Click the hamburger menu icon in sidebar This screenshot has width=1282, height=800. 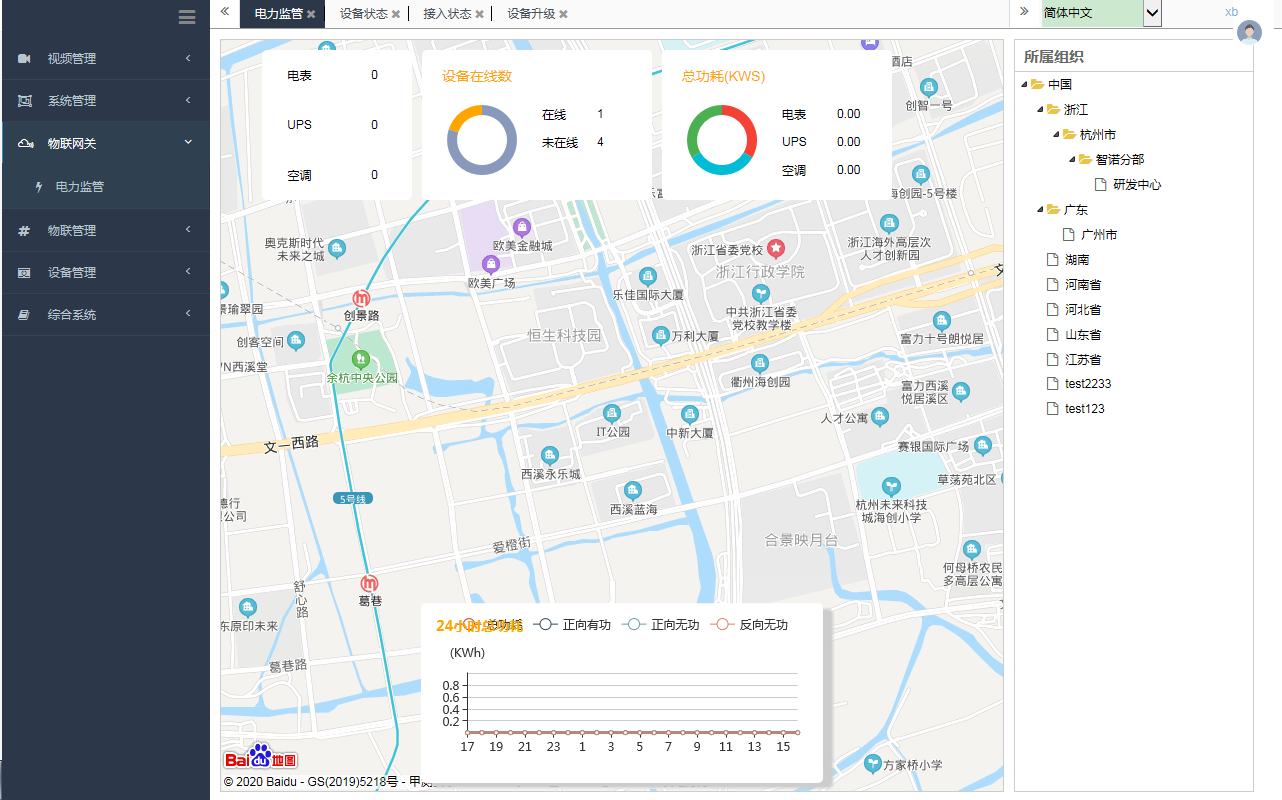point(186,16)
